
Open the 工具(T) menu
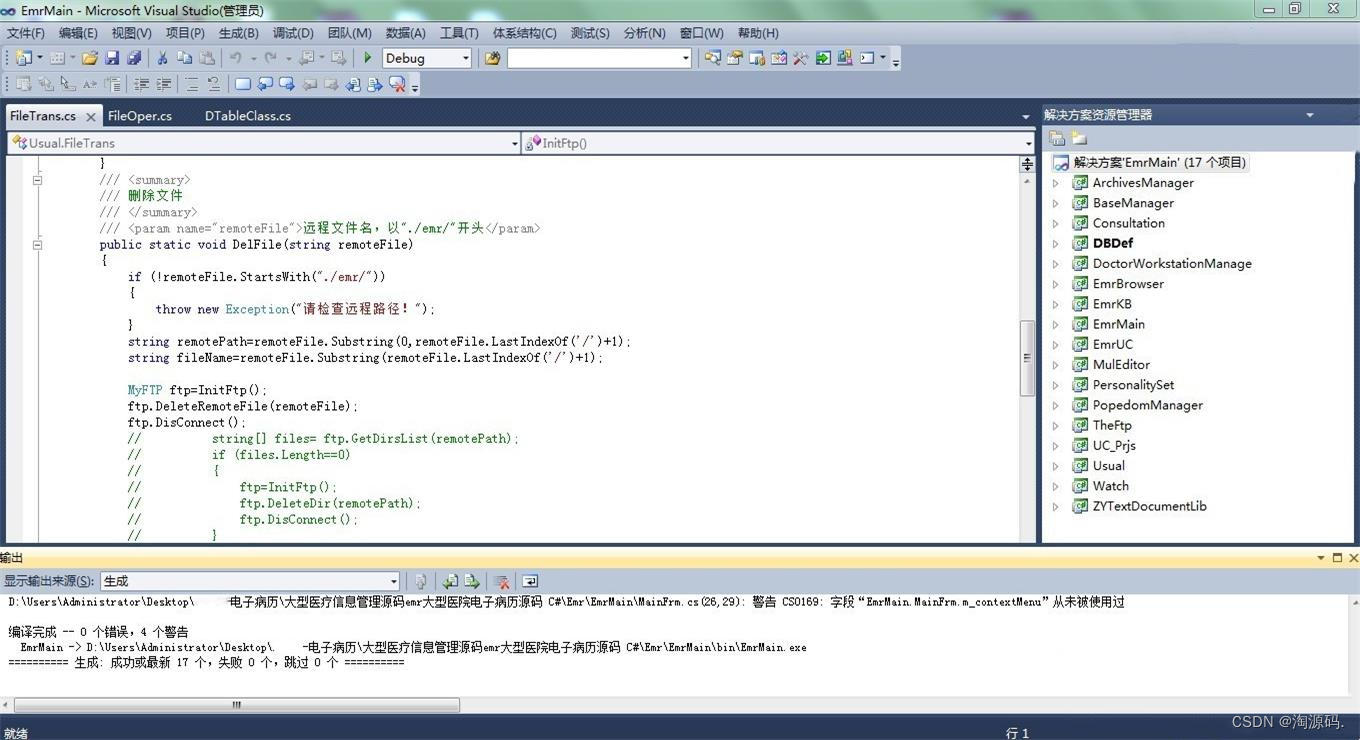(459, 33)
